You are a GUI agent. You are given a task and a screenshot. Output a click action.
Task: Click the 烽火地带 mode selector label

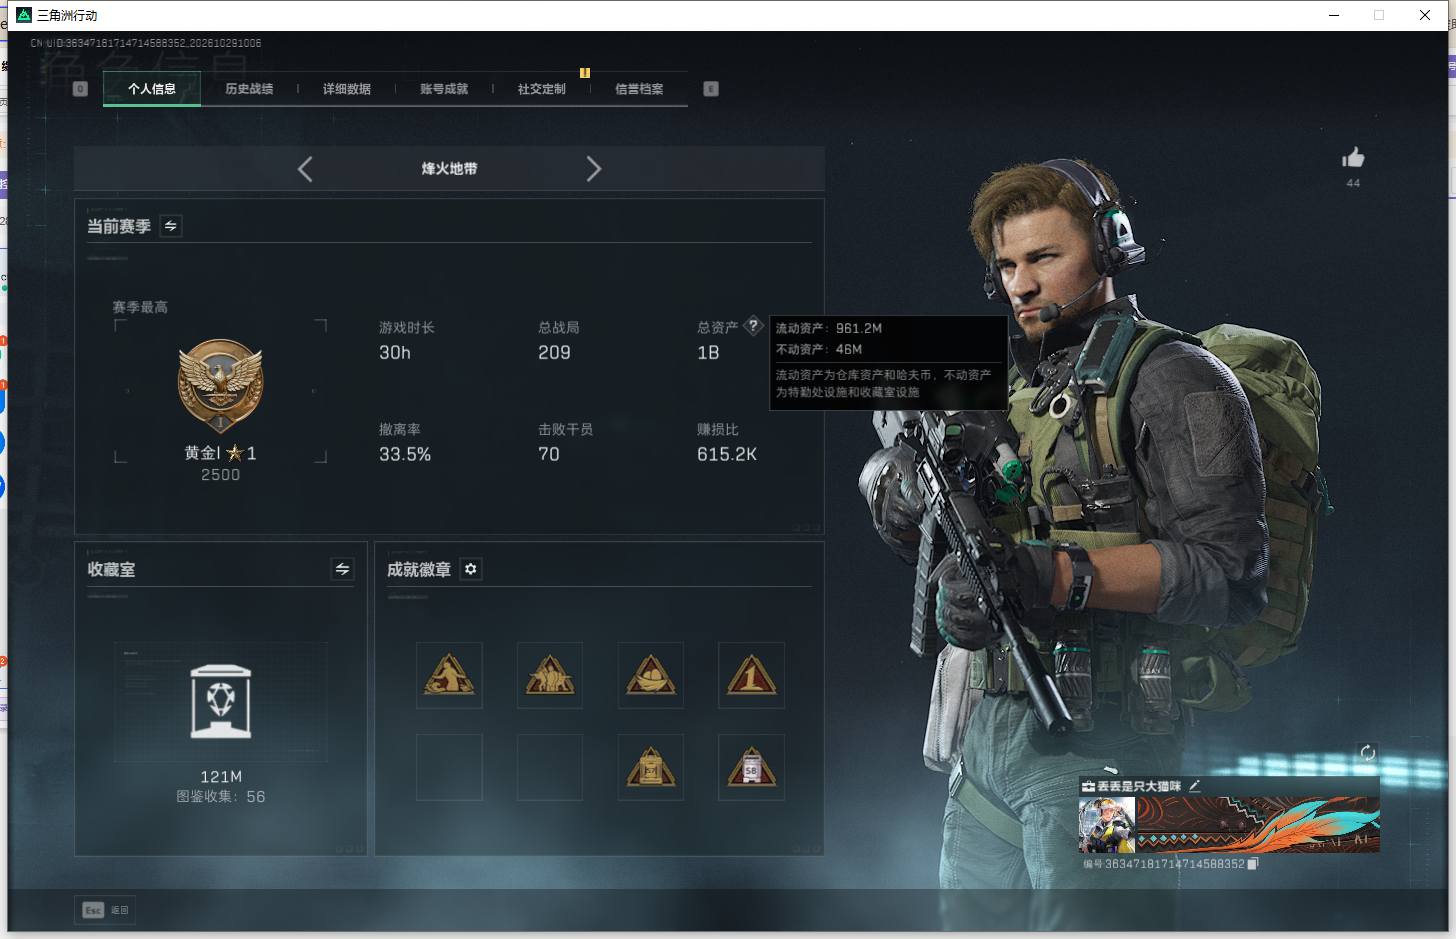(449, 169)
